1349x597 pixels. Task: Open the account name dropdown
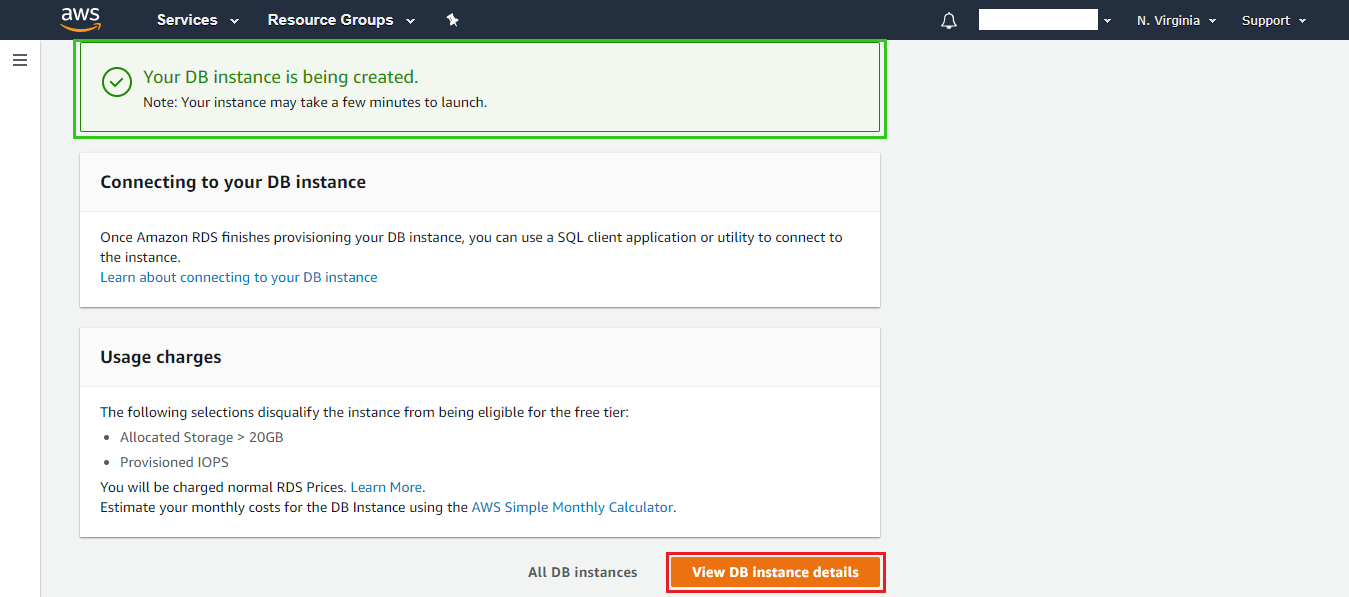(1045, 20)
